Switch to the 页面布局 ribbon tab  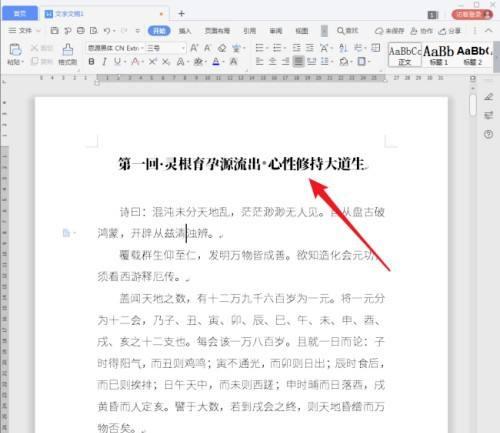pos(217,31)
